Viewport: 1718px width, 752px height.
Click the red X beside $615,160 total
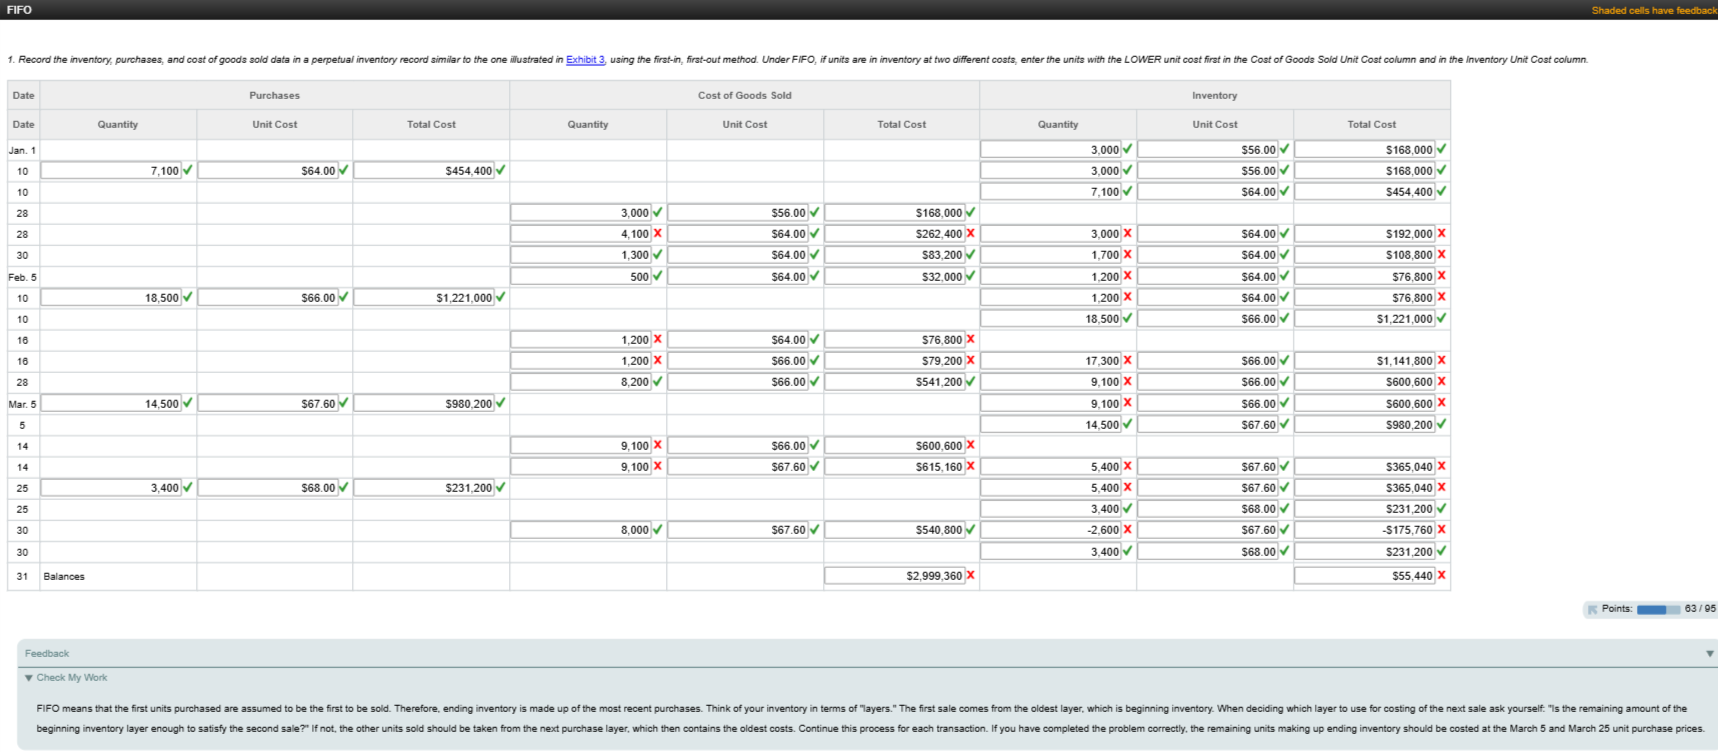(x=970, y=466)
